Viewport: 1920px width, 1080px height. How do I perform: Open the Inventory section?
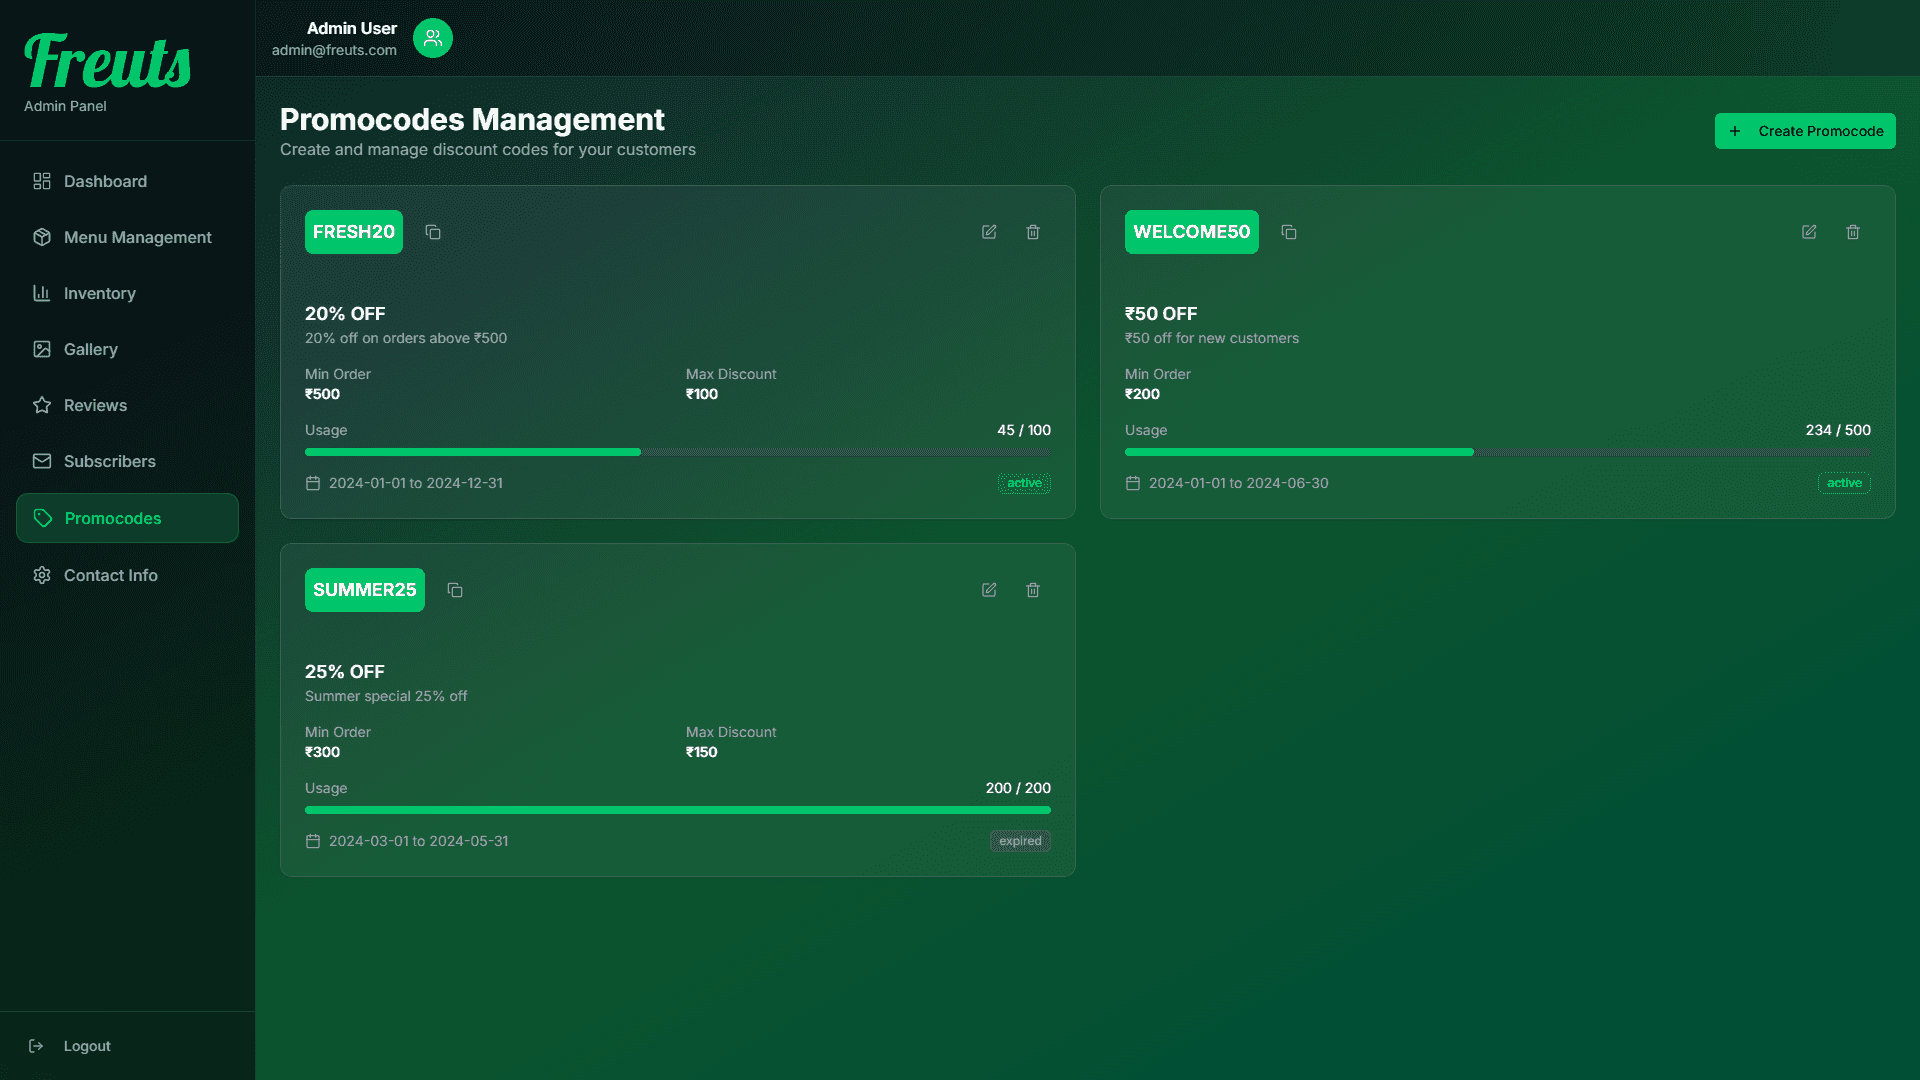coord(99,293)
